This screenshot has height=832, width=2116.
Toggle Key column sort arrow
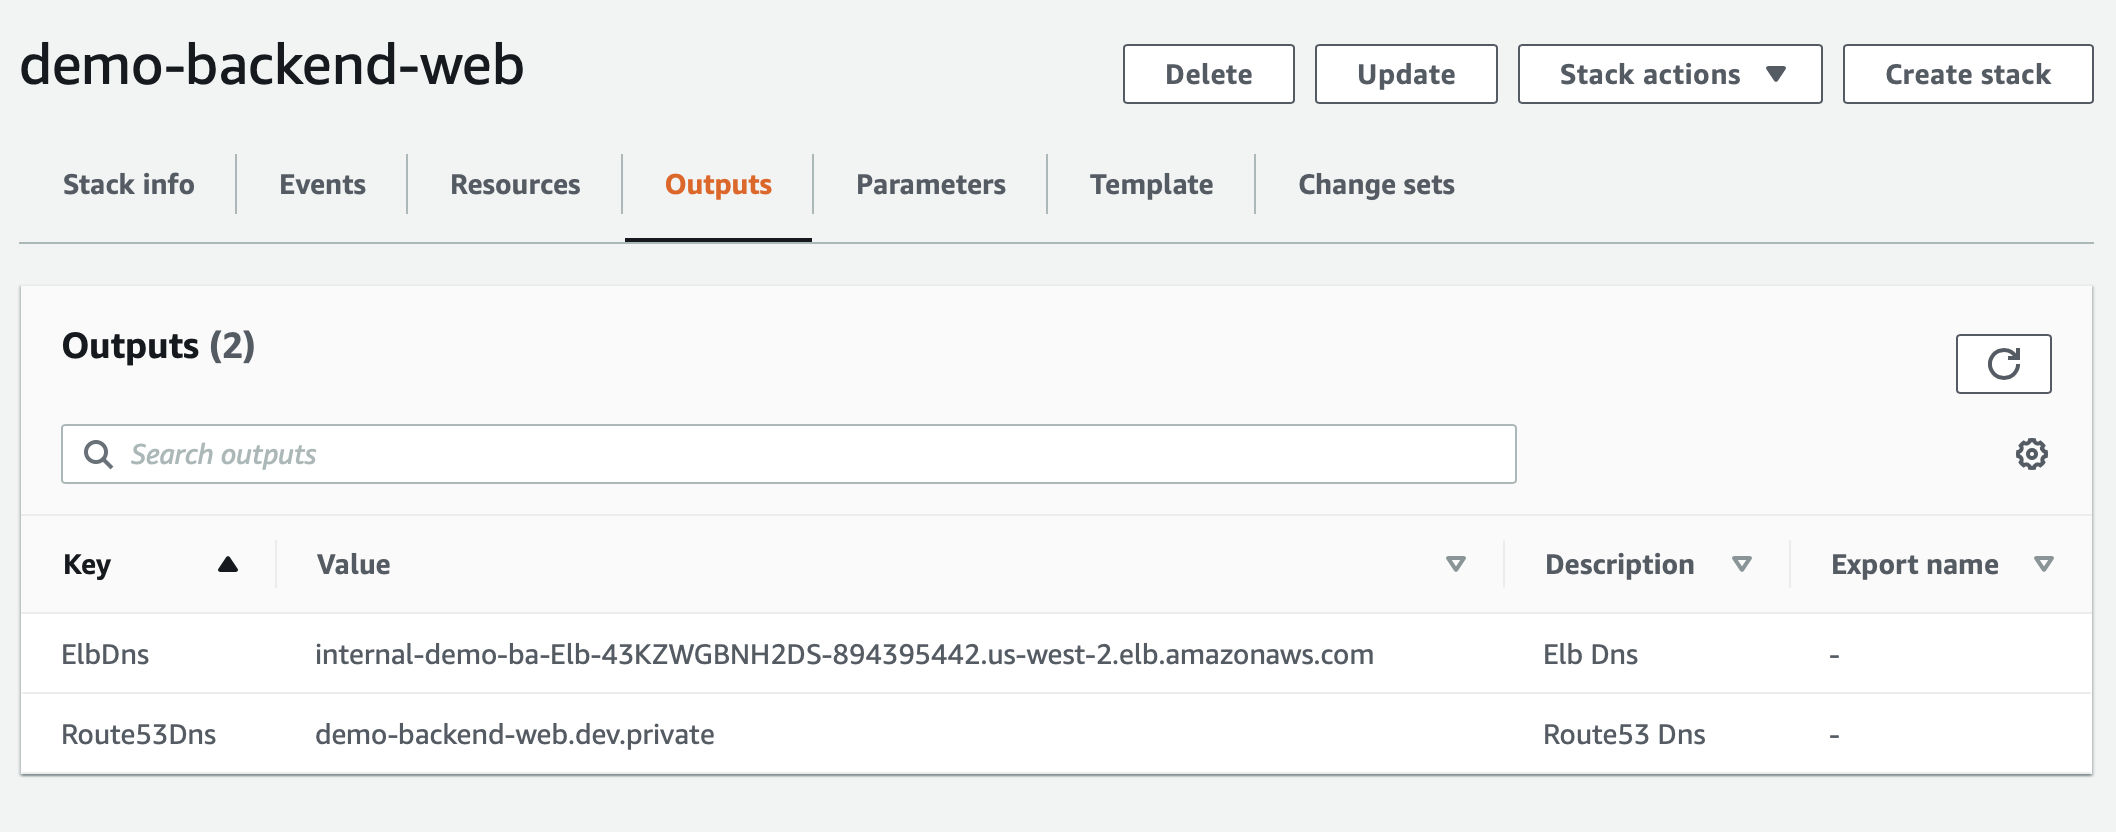pos(228,565)
